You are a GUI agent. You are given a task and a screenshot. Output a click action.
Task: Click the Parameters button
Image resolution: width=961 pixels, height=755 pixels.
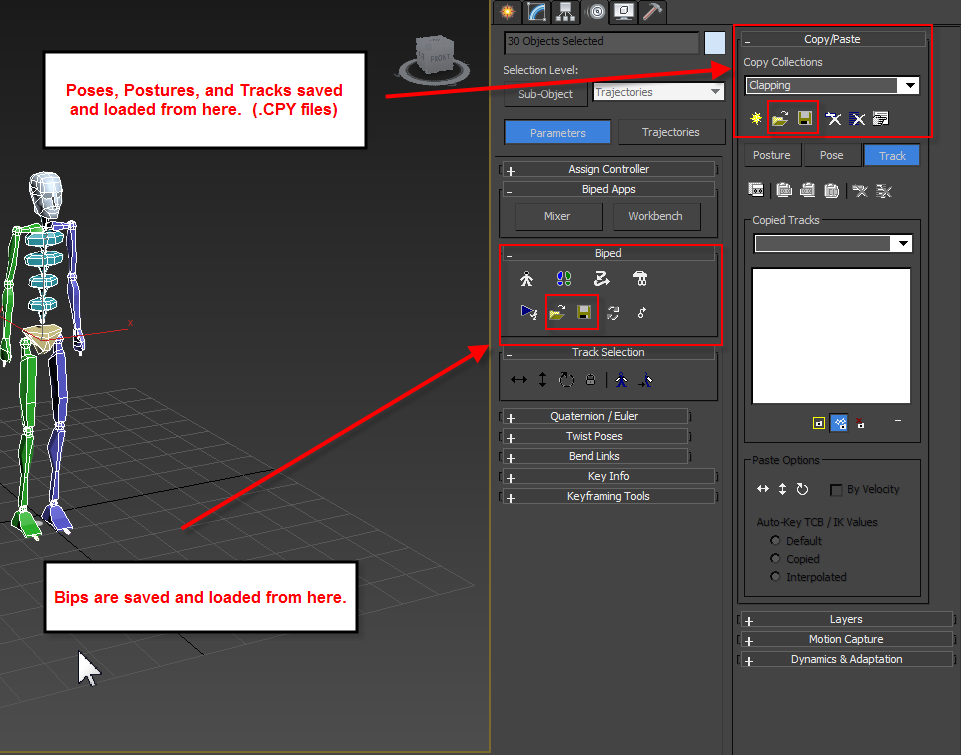pyautogui.click(x=557, y=132)
